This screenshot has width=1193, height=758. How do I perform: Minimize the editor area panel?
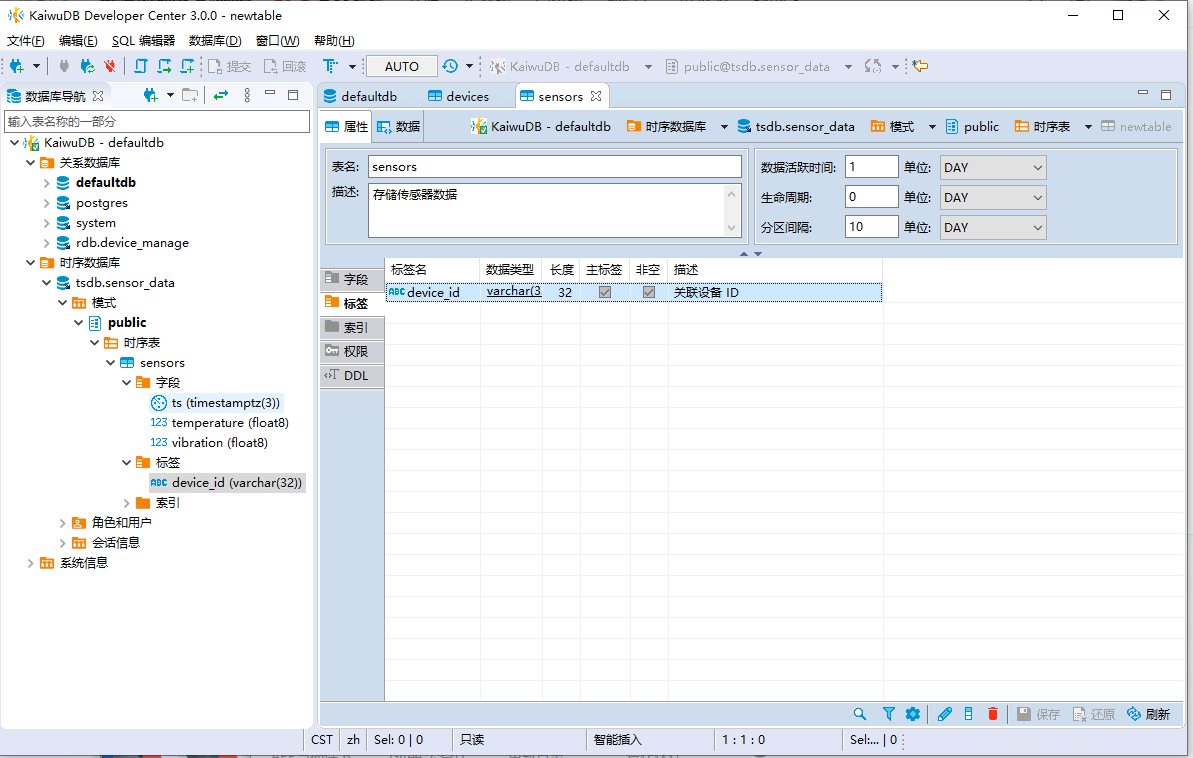pyautogui.click(x=1143, y=93)
